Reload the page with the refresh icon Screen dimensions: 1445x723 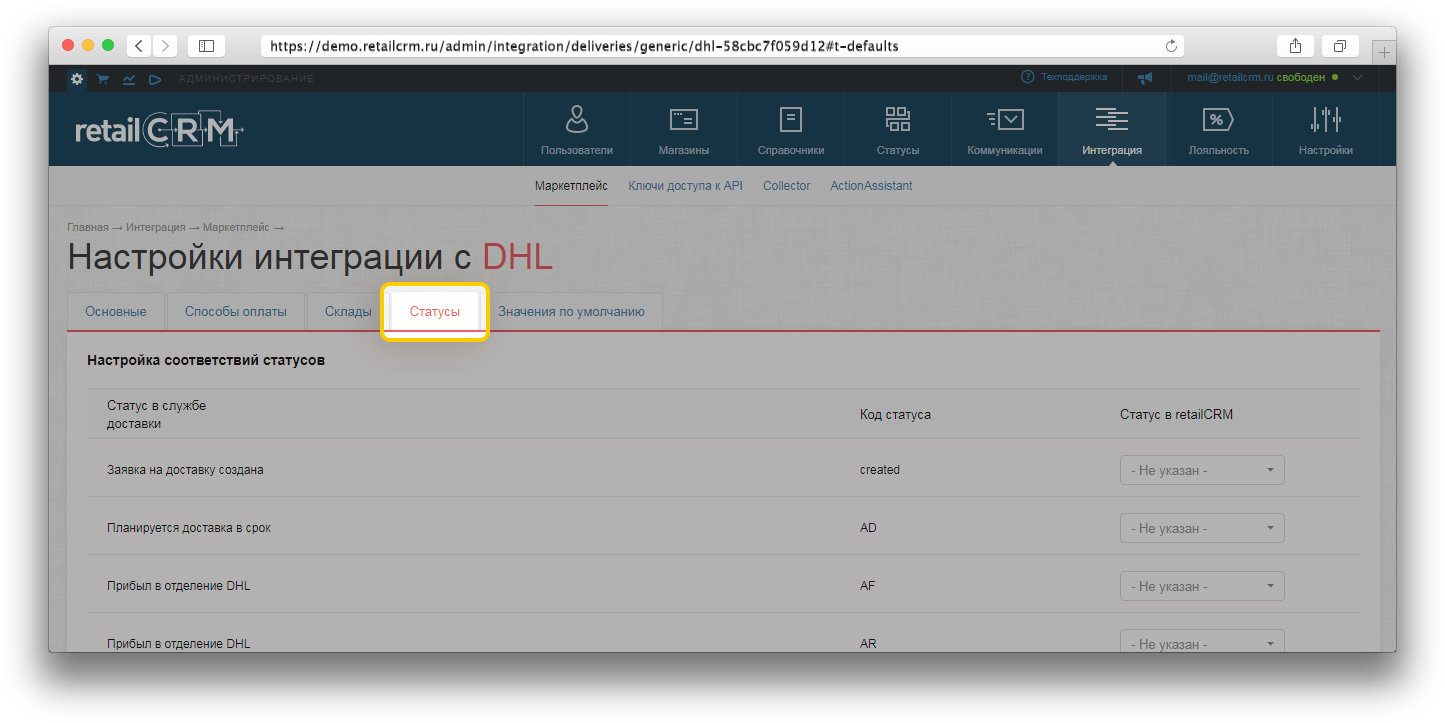coord(1171,46)
